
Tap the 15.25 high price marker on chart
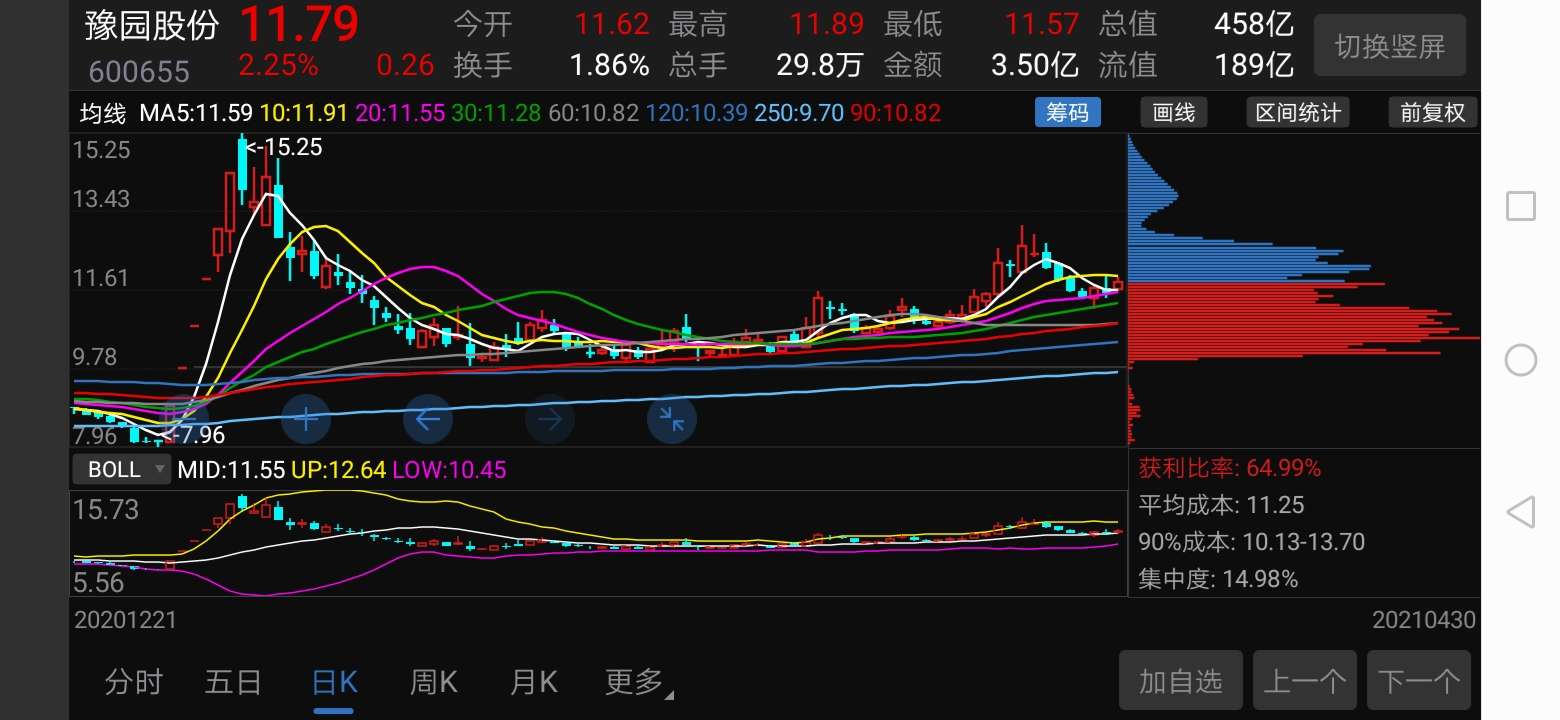(285, 147)
